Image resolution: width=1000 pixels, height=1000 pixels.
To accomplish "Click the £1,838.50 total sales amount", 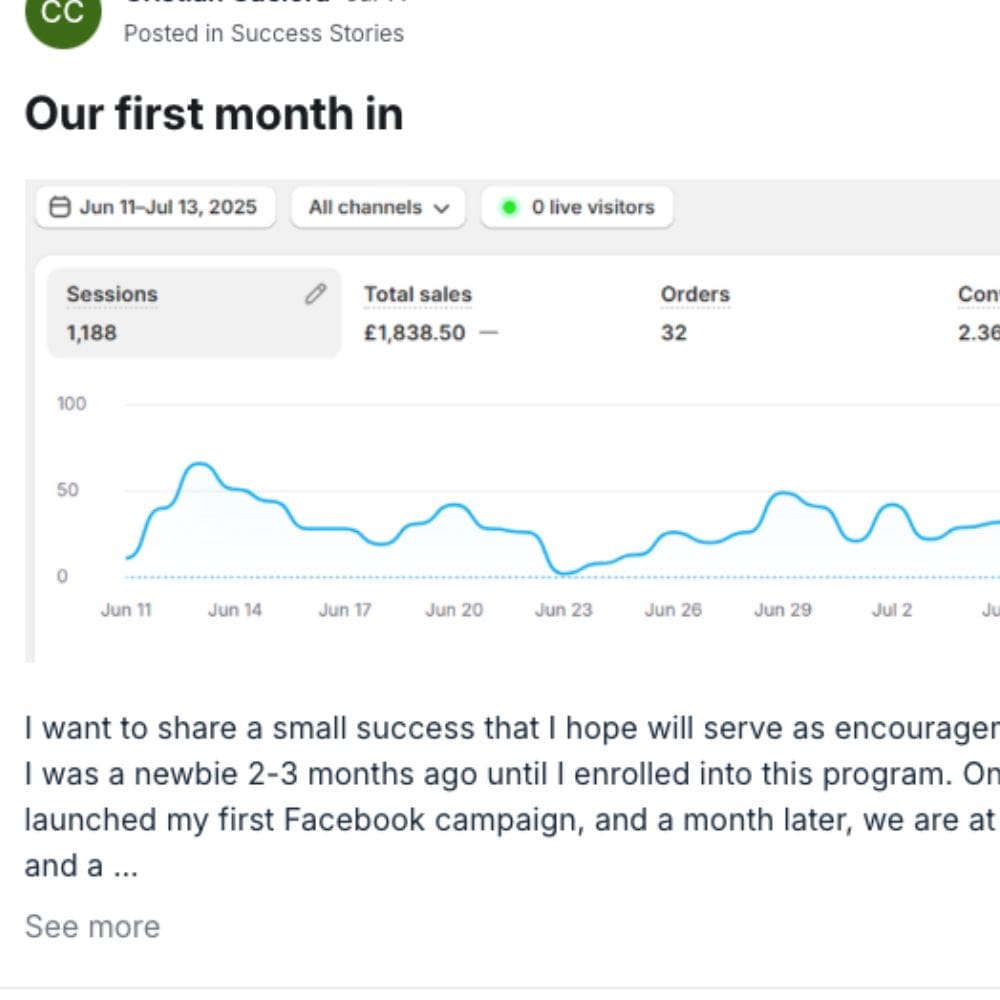I will [x=414, y=333].
